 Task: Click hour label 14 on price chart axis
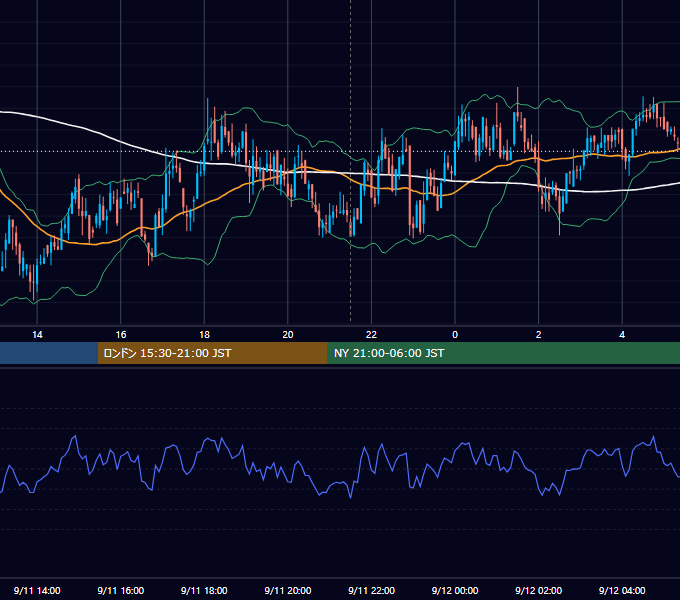[x=37, y=335]
